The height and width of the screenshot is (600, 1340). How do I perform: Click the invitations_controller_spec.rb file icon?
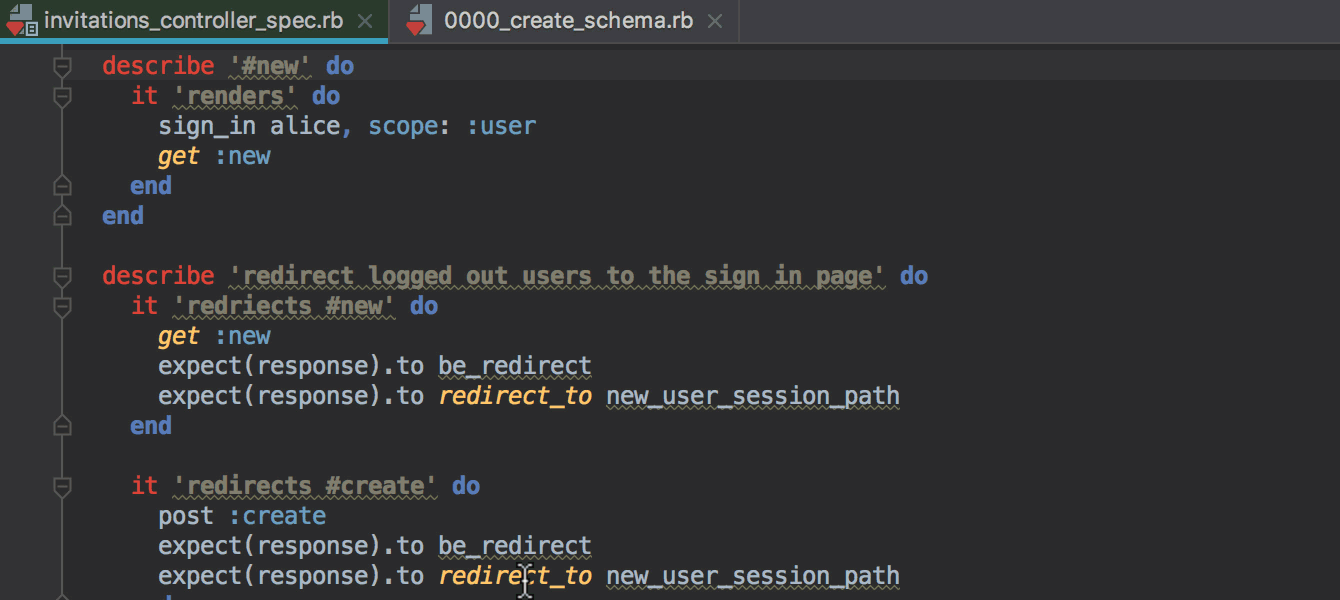pos(22,20)
